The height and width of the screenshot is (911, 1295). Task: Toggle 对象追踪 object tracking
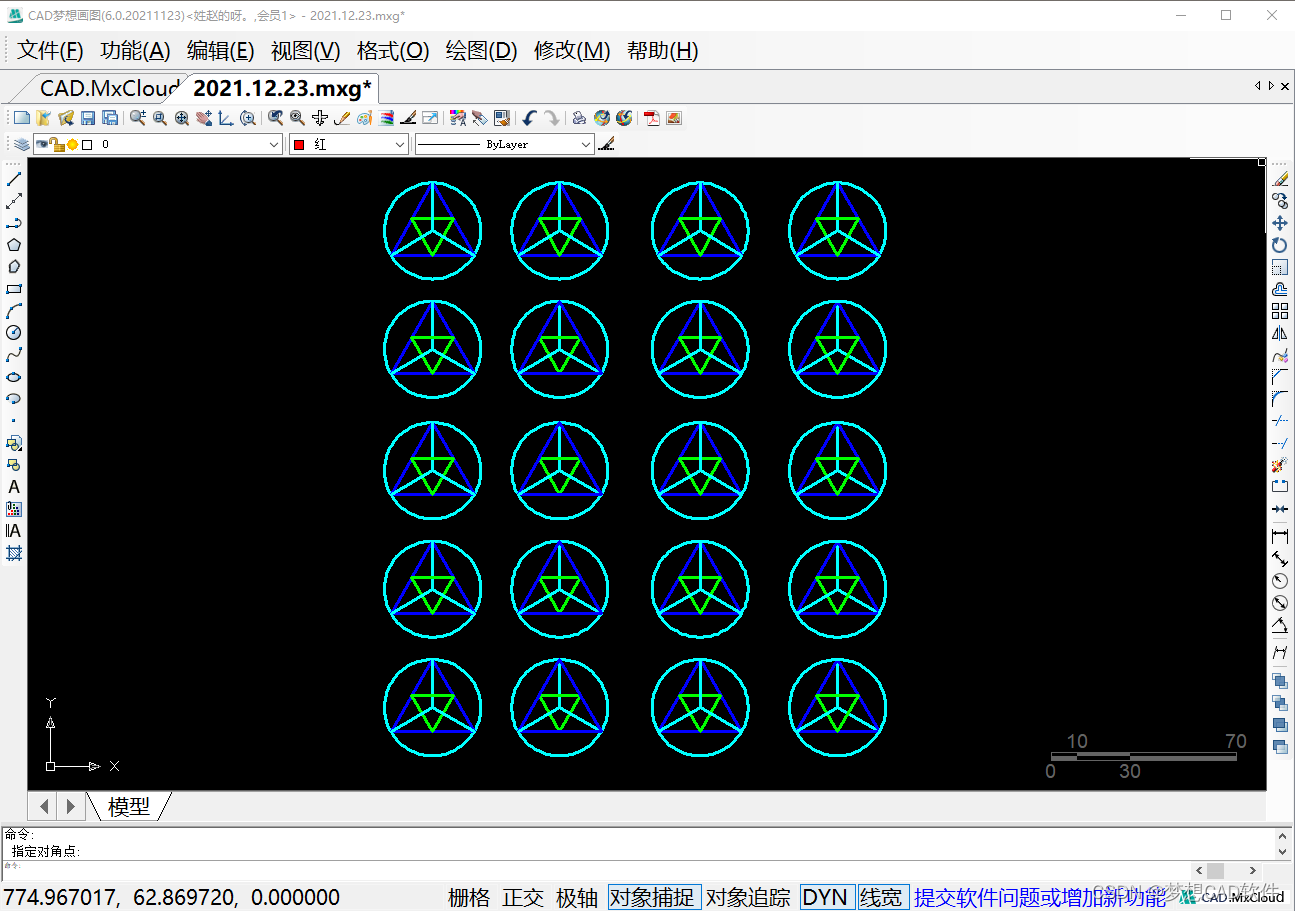[748, 897]
